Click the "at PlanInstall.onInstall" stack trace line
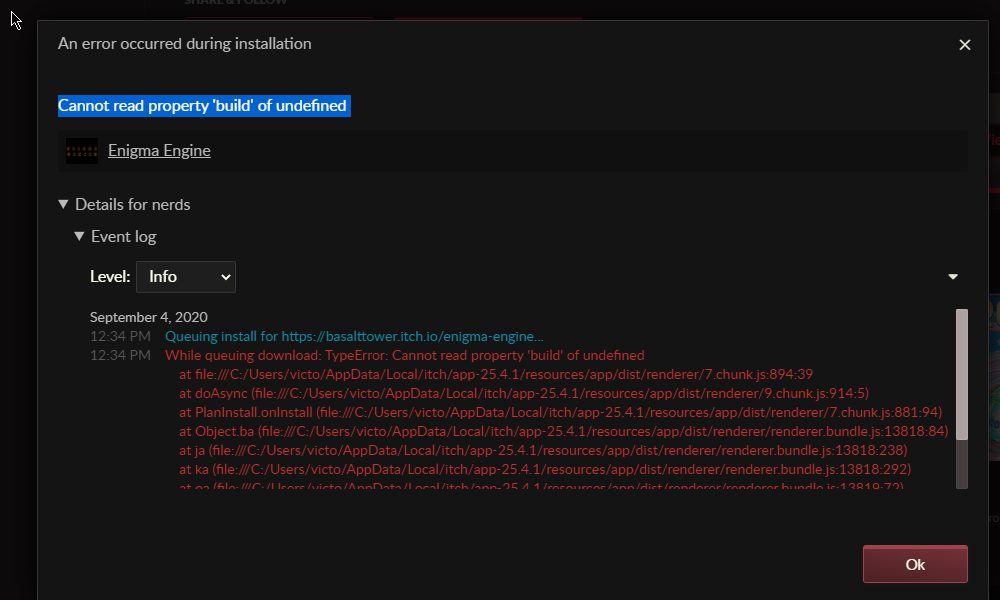This screenshot has width=1000, height=600. 561,412
